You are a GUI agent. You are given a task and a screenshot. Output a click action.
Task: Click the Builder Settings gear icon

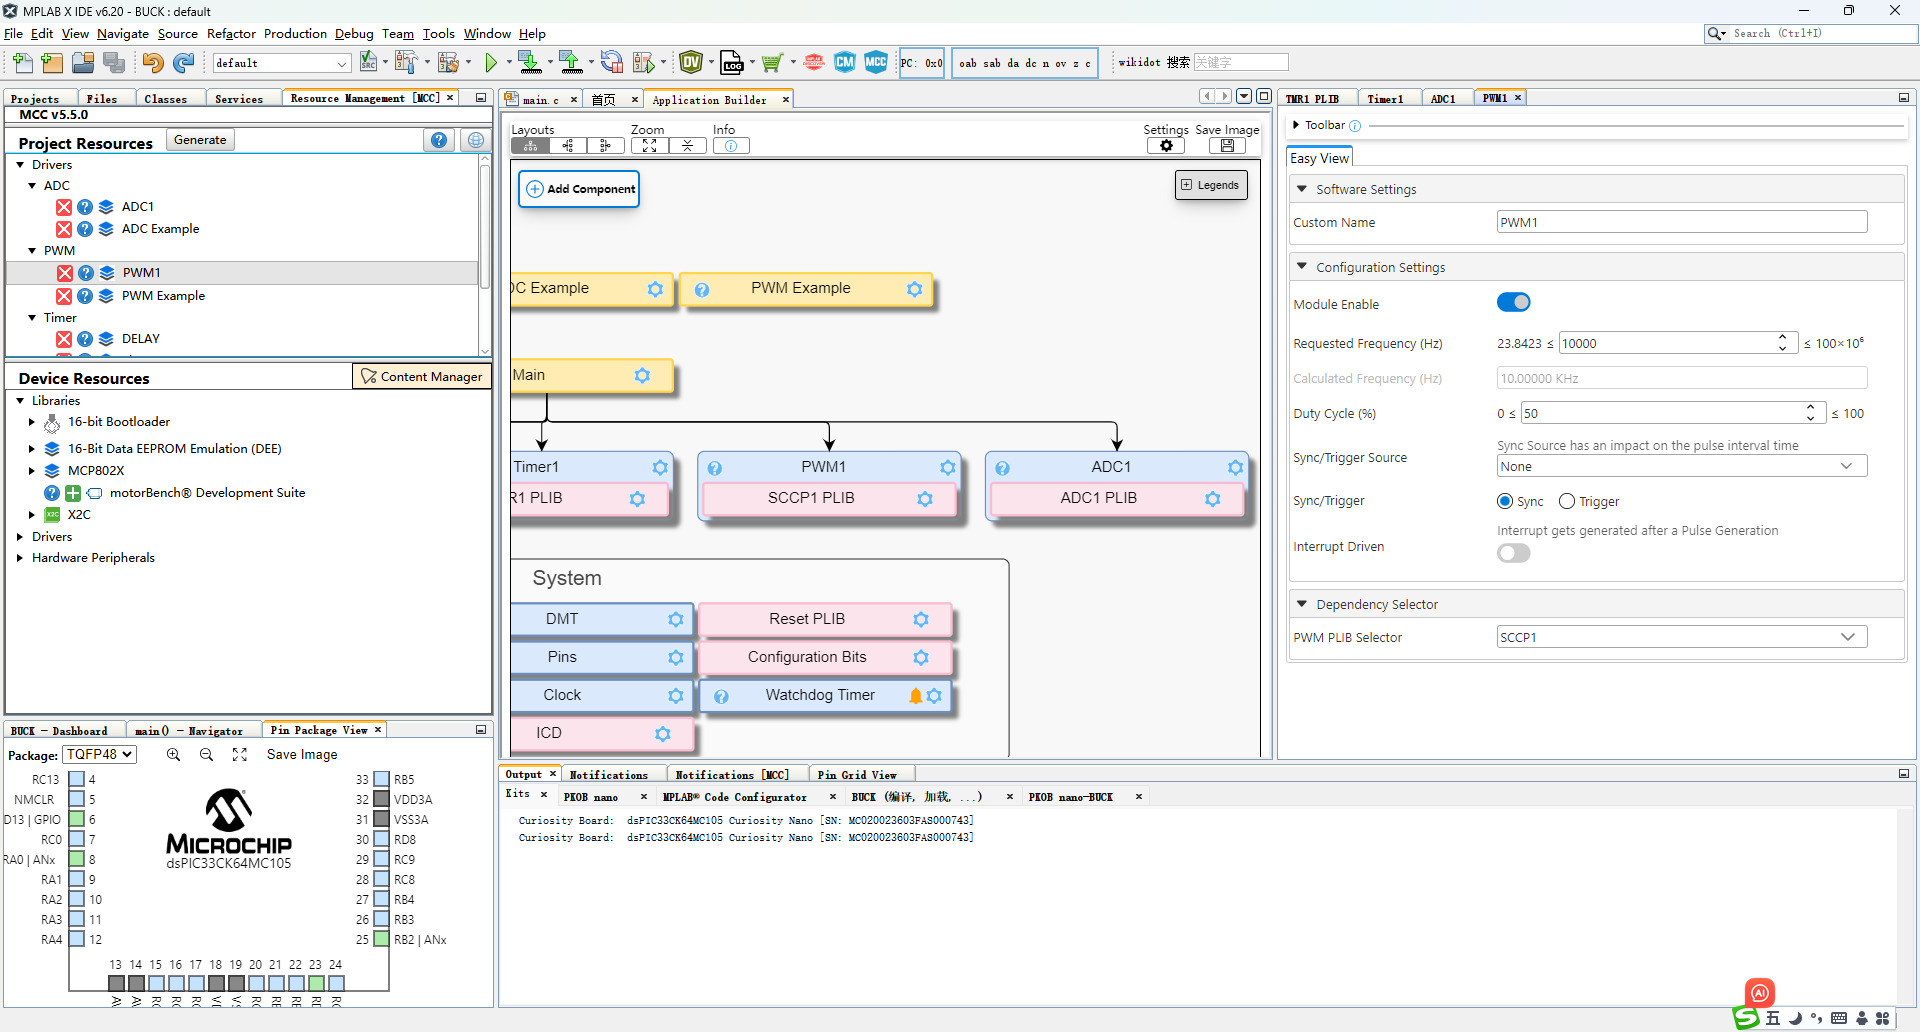click(1166, 146)
